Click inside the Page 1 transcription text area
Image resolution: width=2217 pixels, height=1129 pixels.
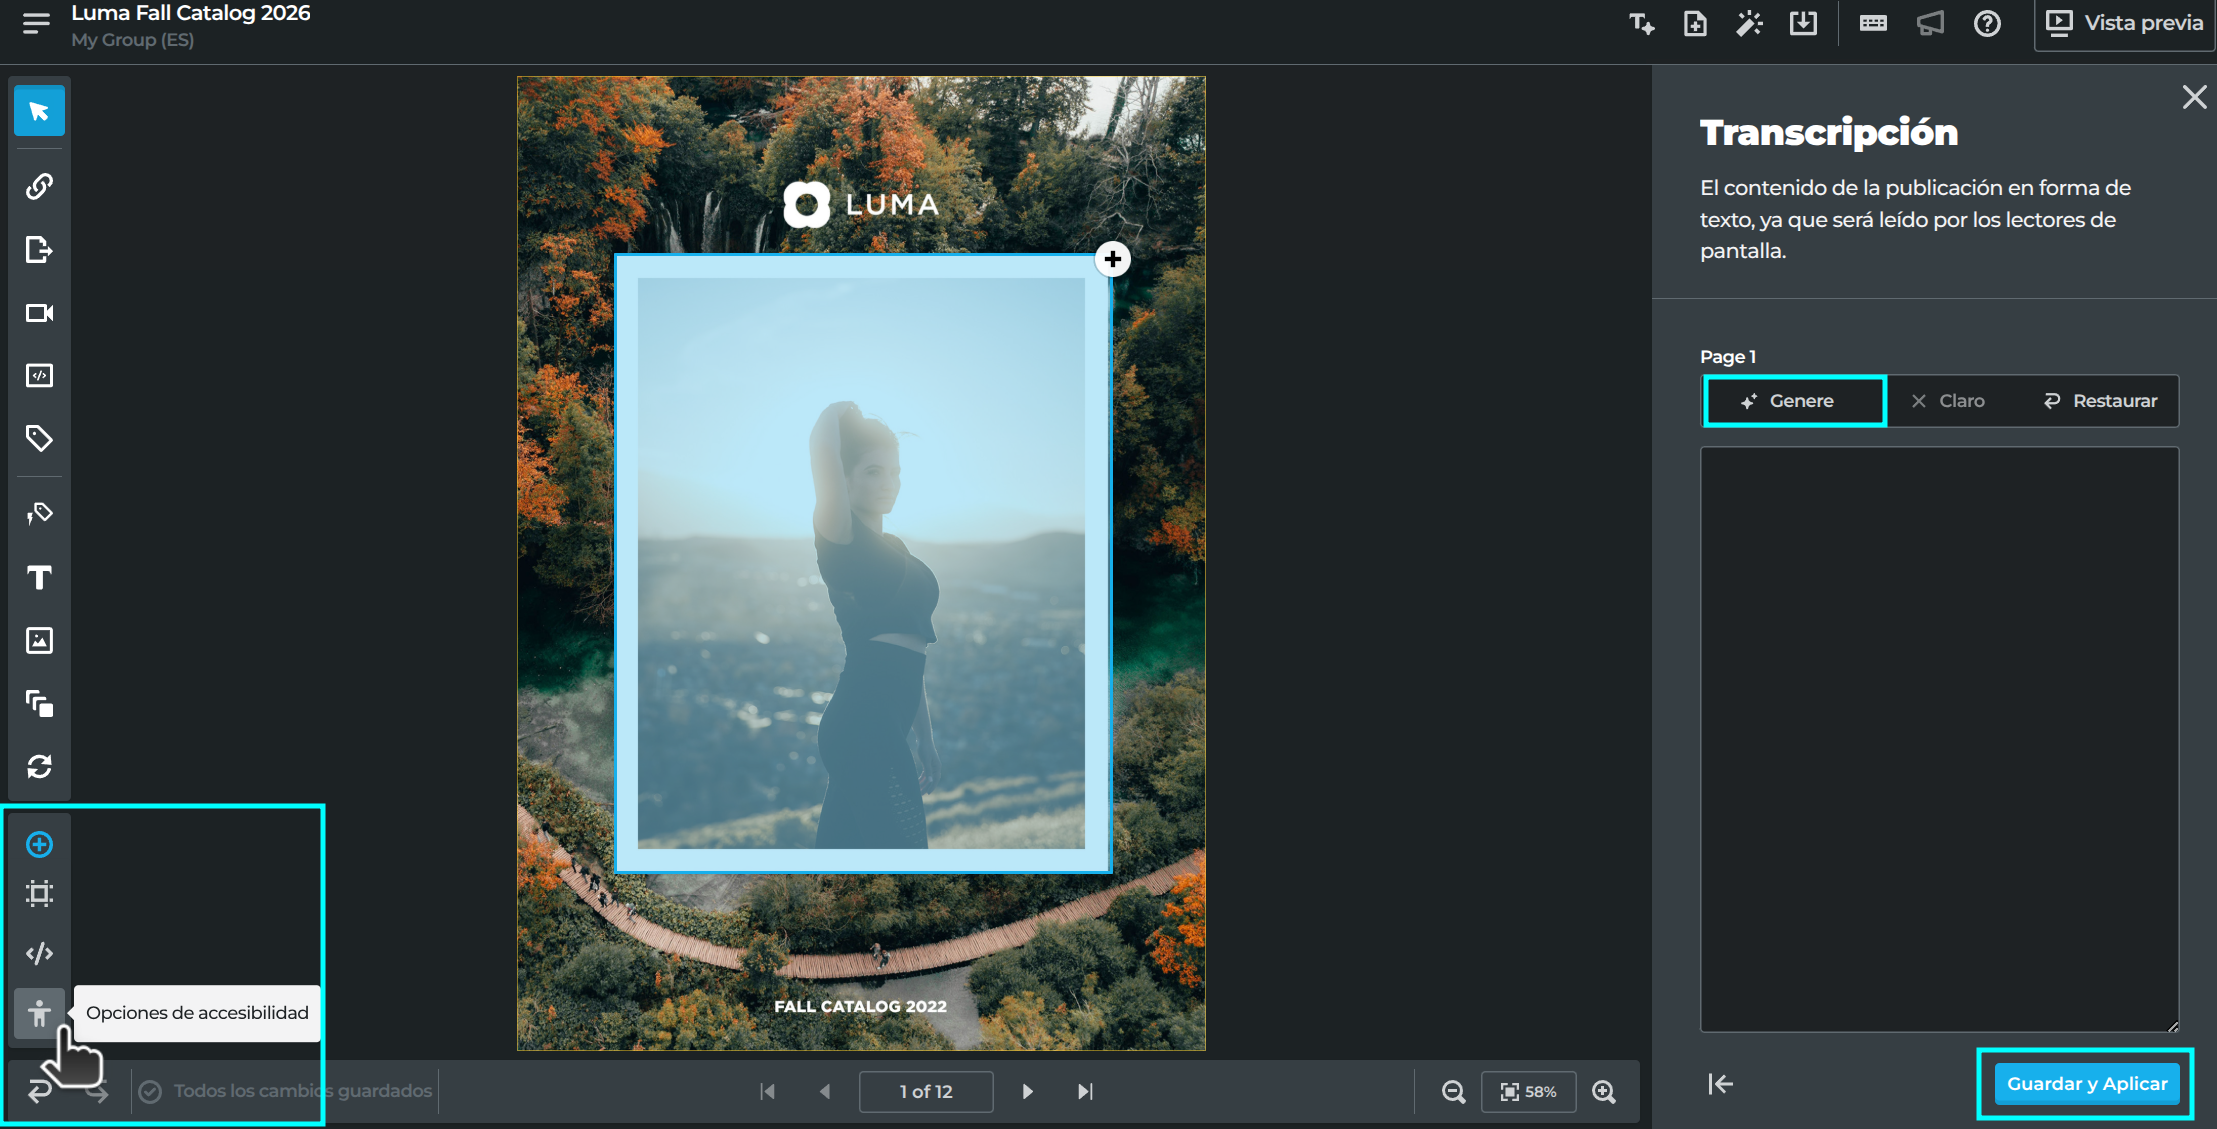(1939, 739)
